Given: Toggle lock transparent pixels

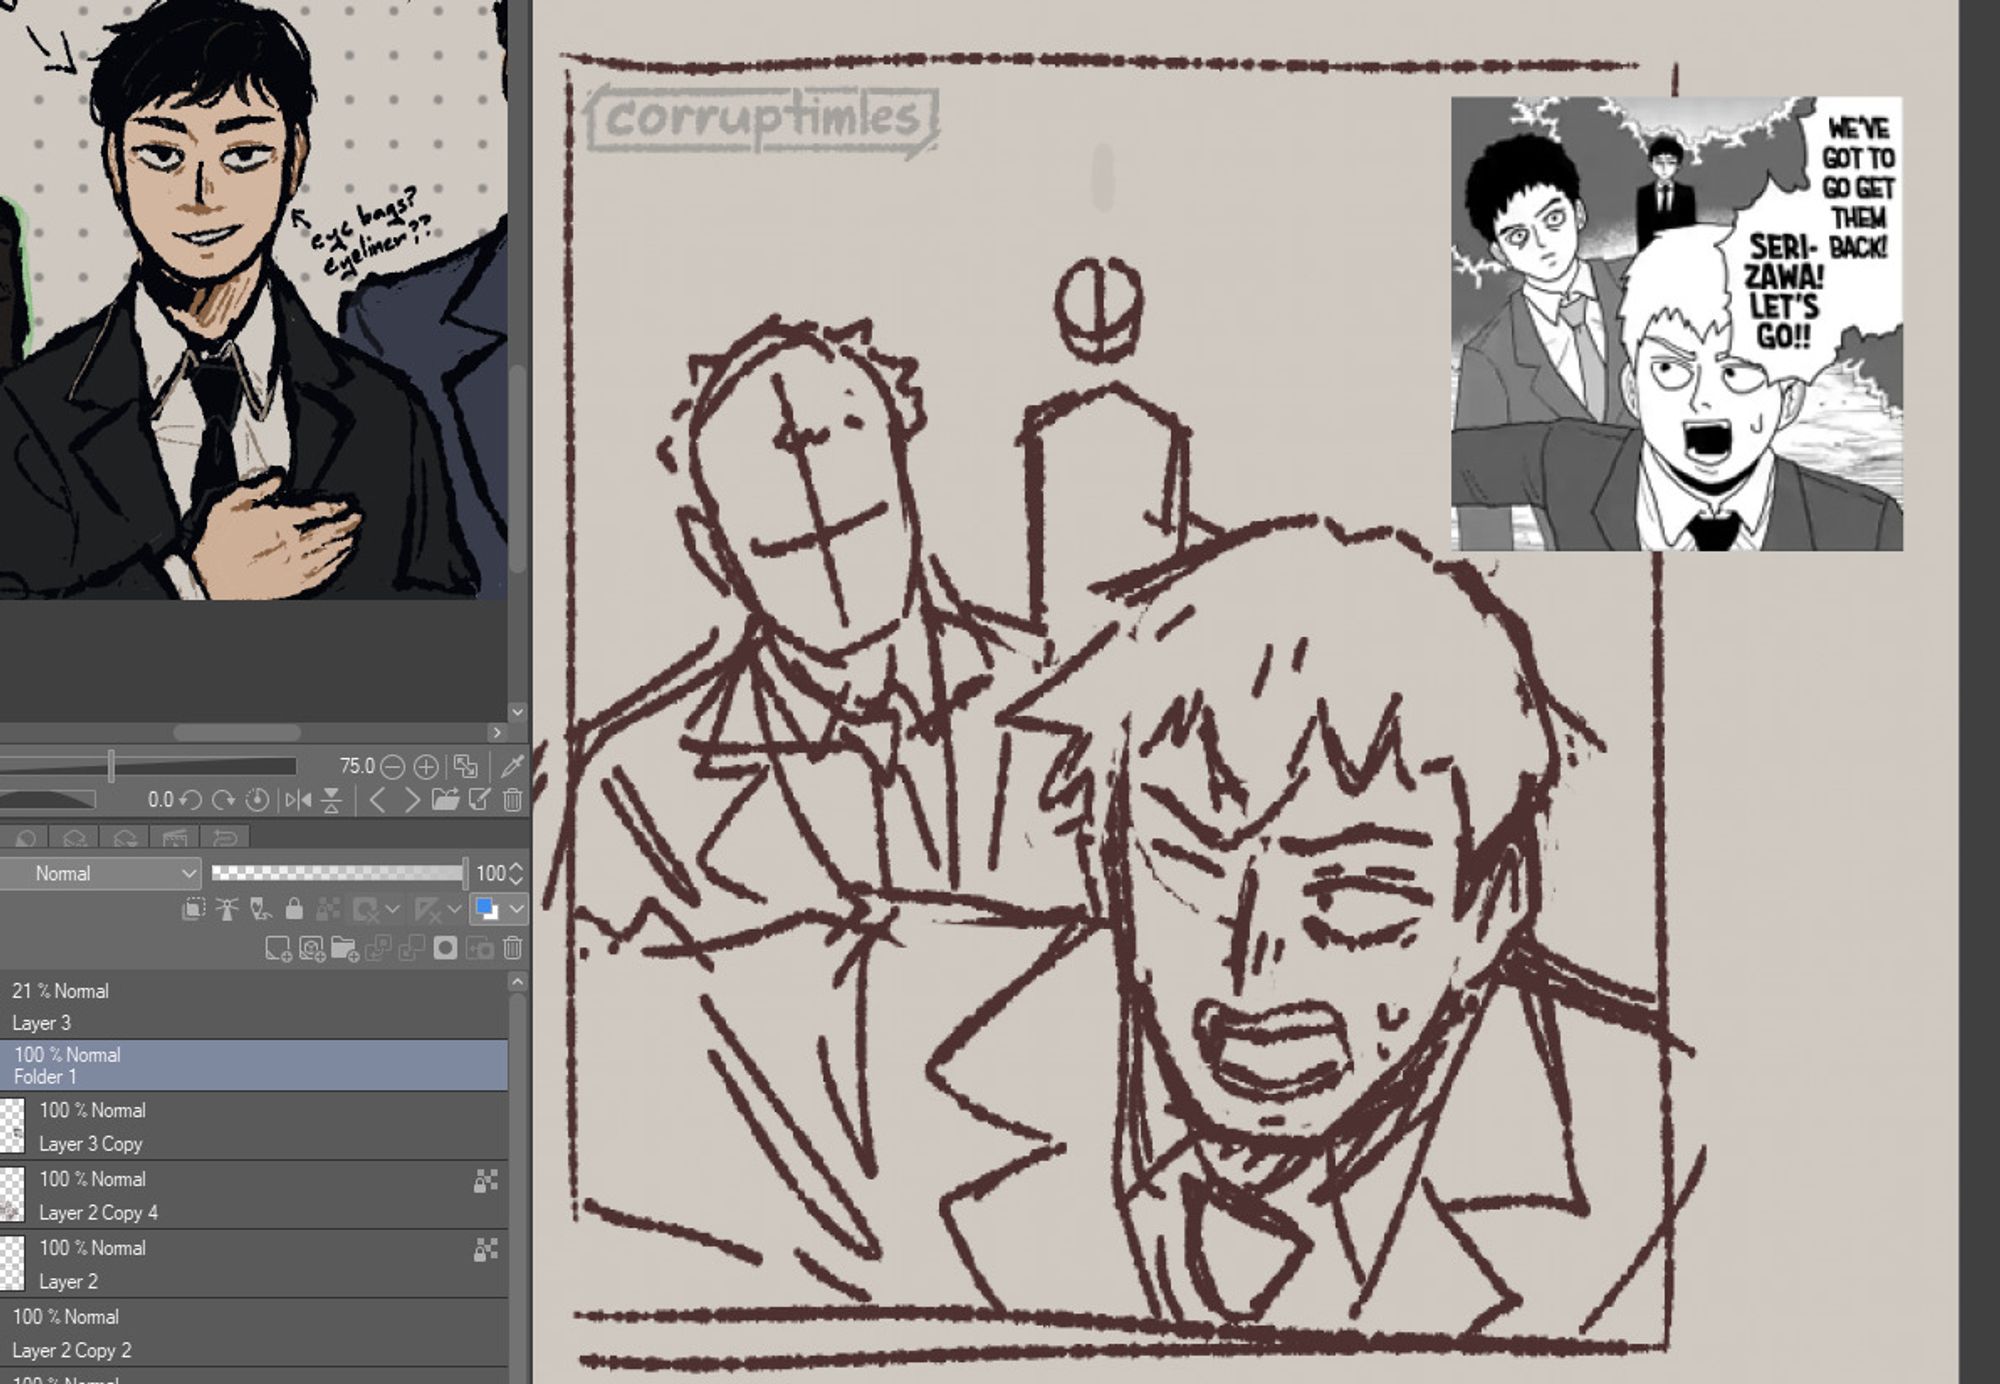Looking at the screenshot, I should 327,909.
